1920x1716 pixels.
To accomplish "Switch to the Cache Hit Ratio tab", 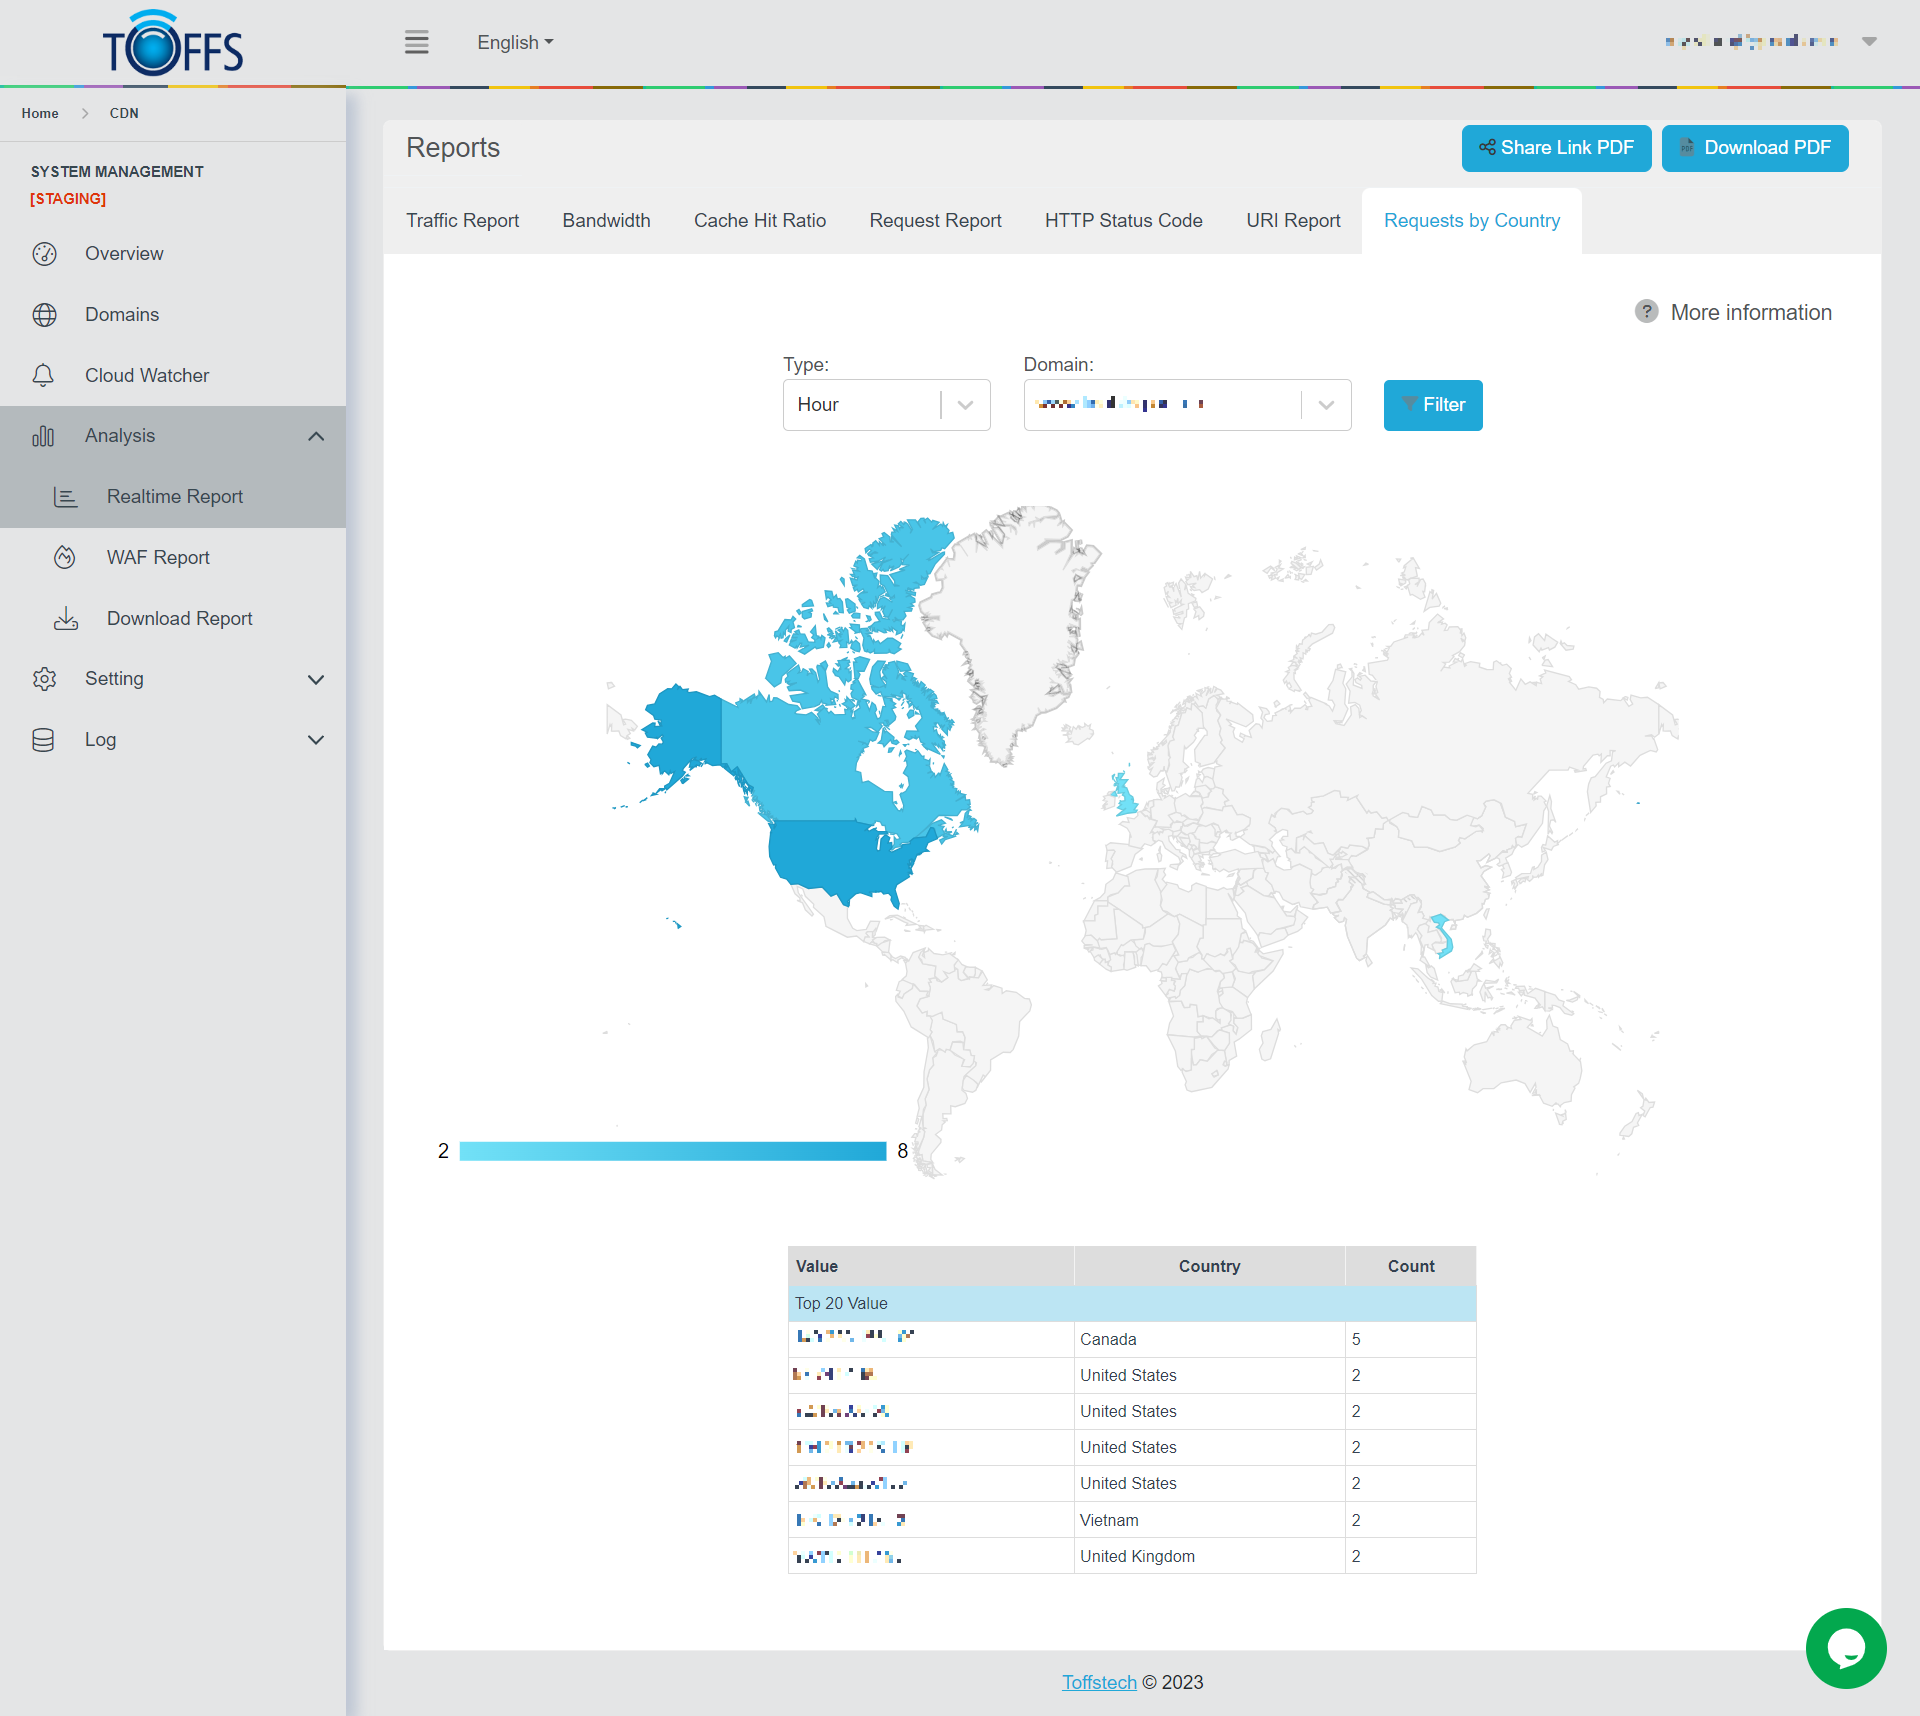I will point(759,221).
